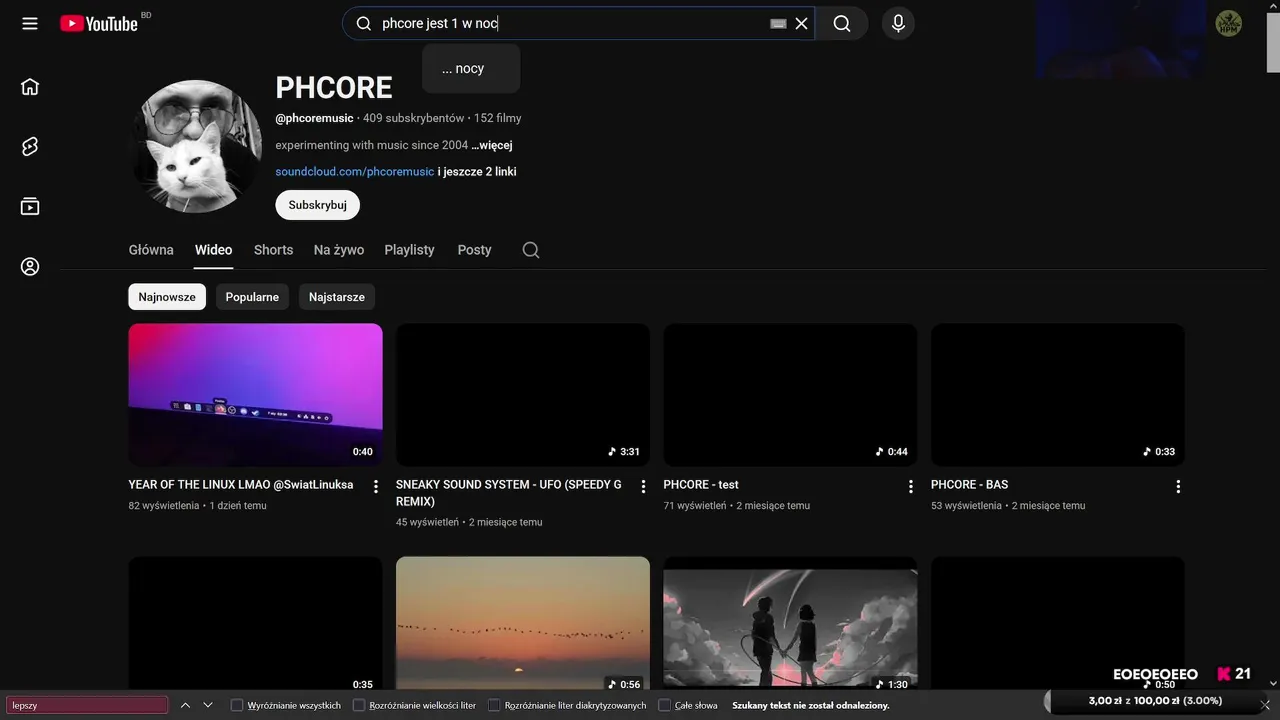Close the find bar
The image size is (1280, 720).
coord(1265,705)
